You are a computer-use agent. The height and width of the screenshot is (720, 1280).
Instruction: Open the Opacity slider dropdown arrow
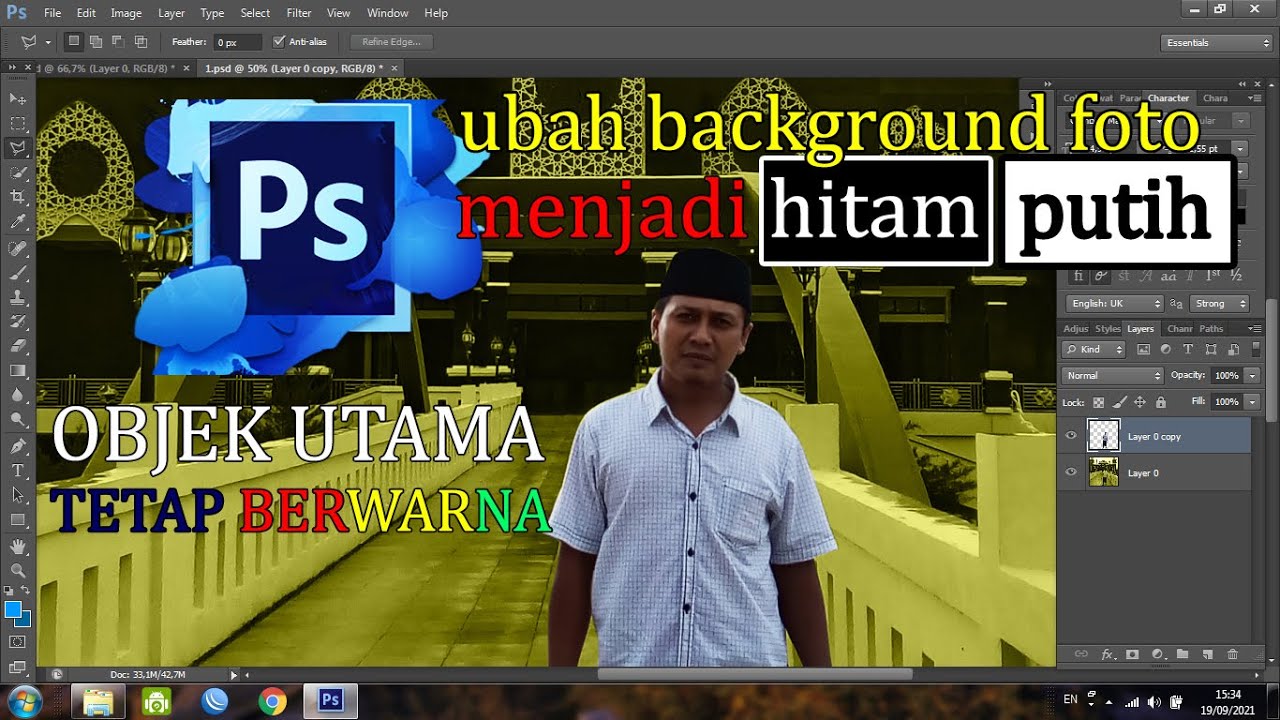(x=1253, y=376)
